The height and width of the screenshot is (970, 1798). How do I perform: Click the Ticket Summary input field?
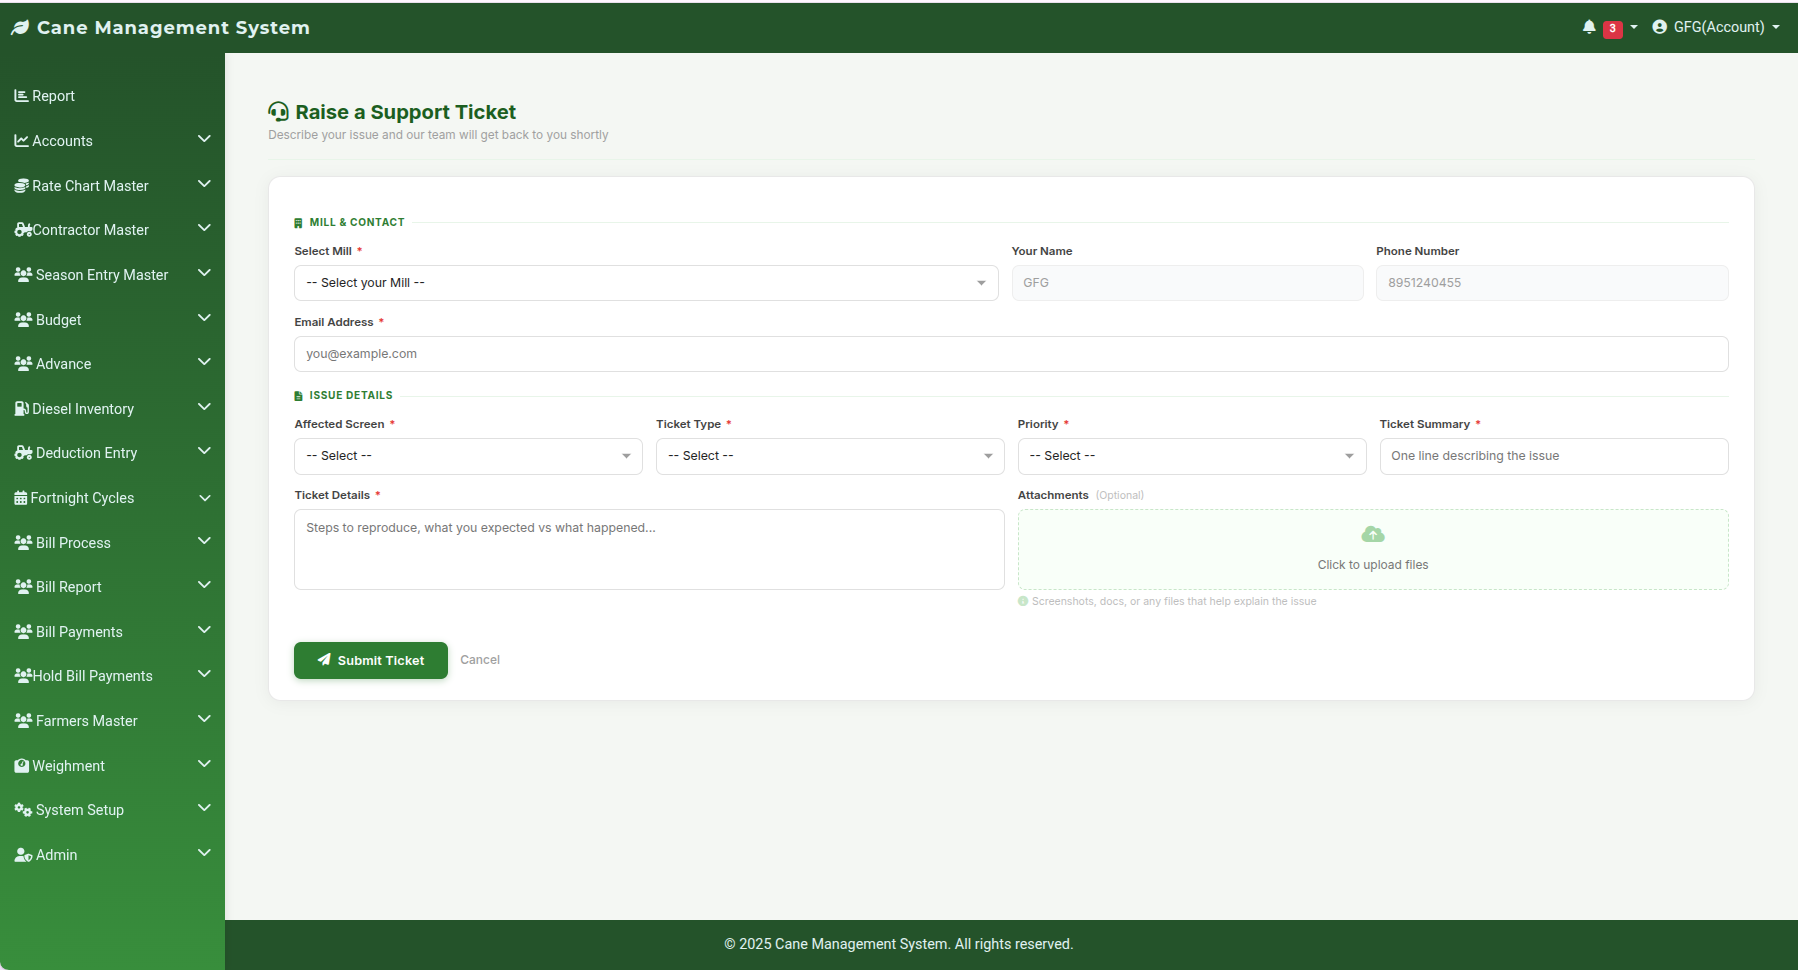click(1554, 456)
